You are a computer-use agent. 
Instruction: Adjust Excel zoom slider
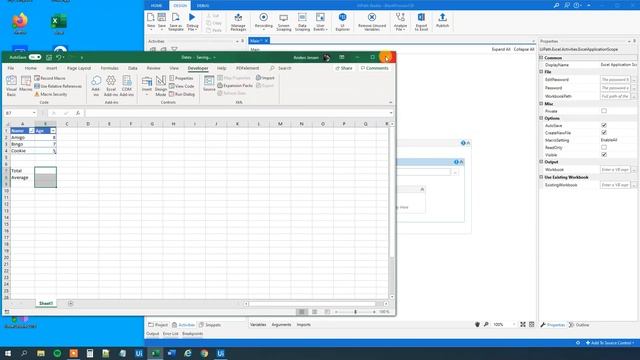tap(355, 312)
